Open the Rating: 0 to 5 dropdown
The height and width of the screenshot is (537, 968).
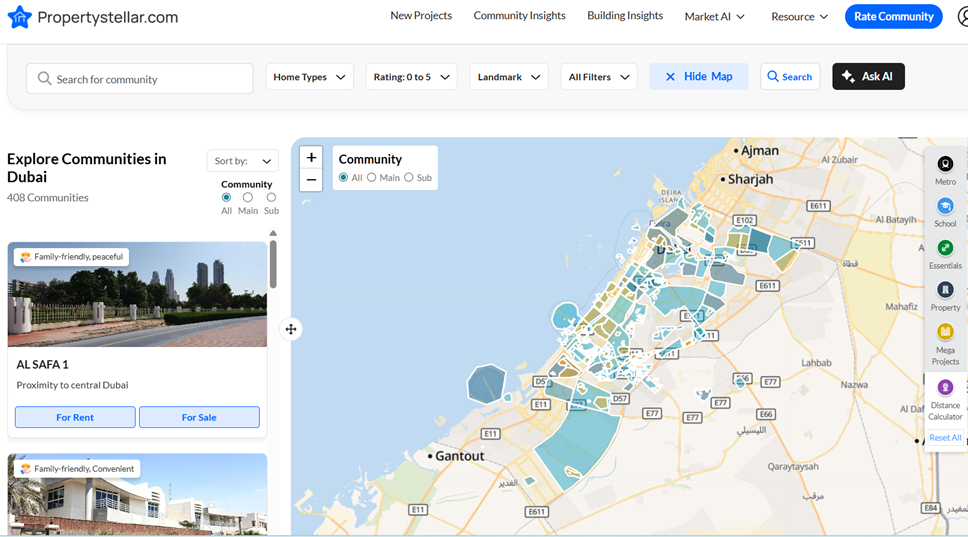pos(411,77)
